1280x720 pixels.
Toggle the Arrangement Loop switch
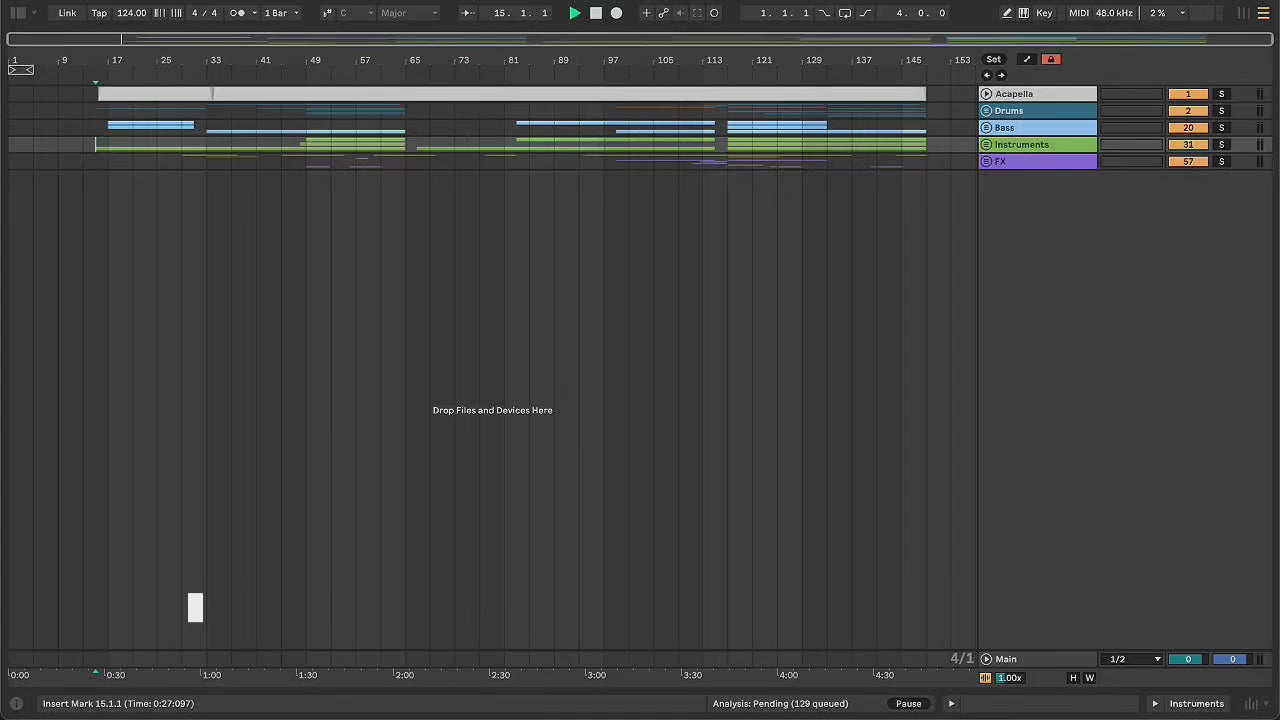tap(844, 13)
